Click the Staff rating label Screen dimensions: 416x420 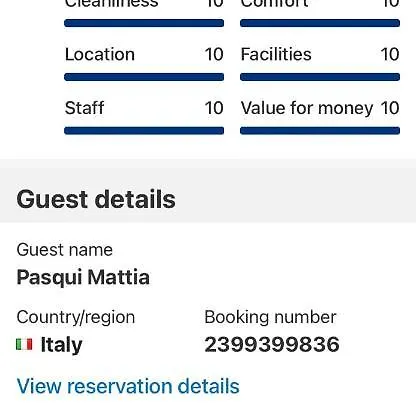(x=85, y=108)
